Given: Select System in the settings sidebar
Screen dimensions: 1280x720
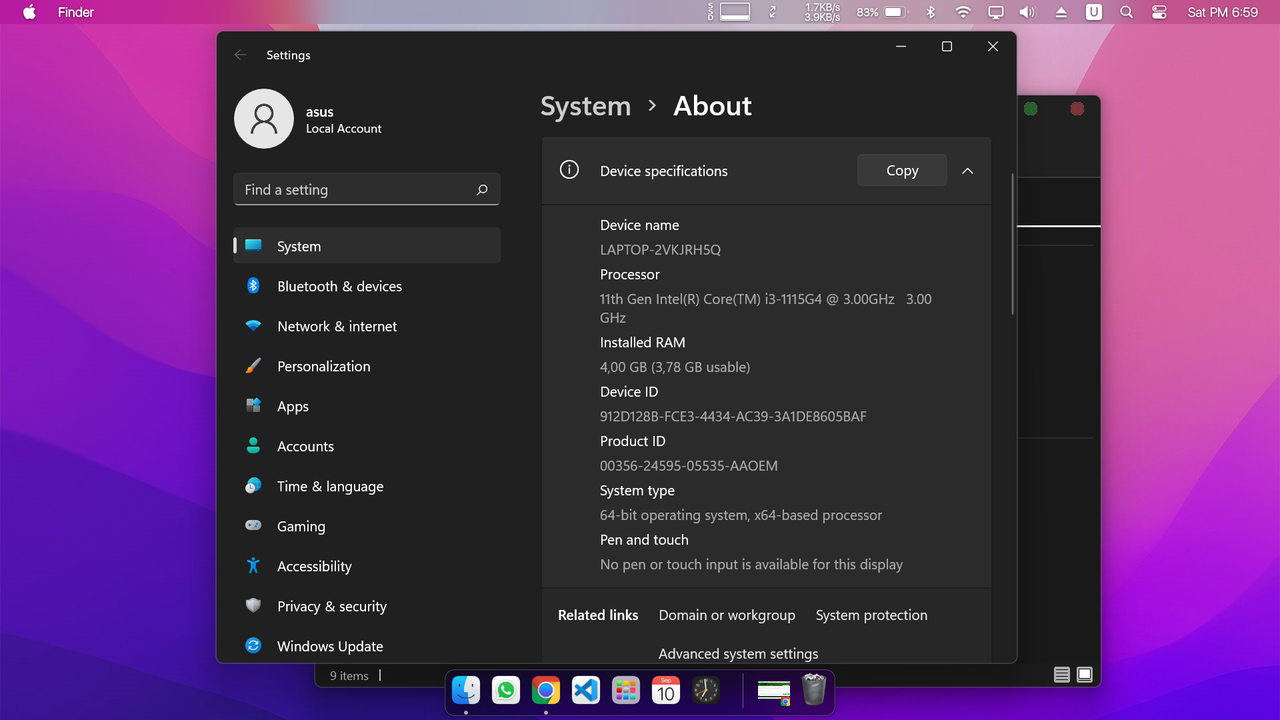Looking at the screenshot, I should (367, 246).
